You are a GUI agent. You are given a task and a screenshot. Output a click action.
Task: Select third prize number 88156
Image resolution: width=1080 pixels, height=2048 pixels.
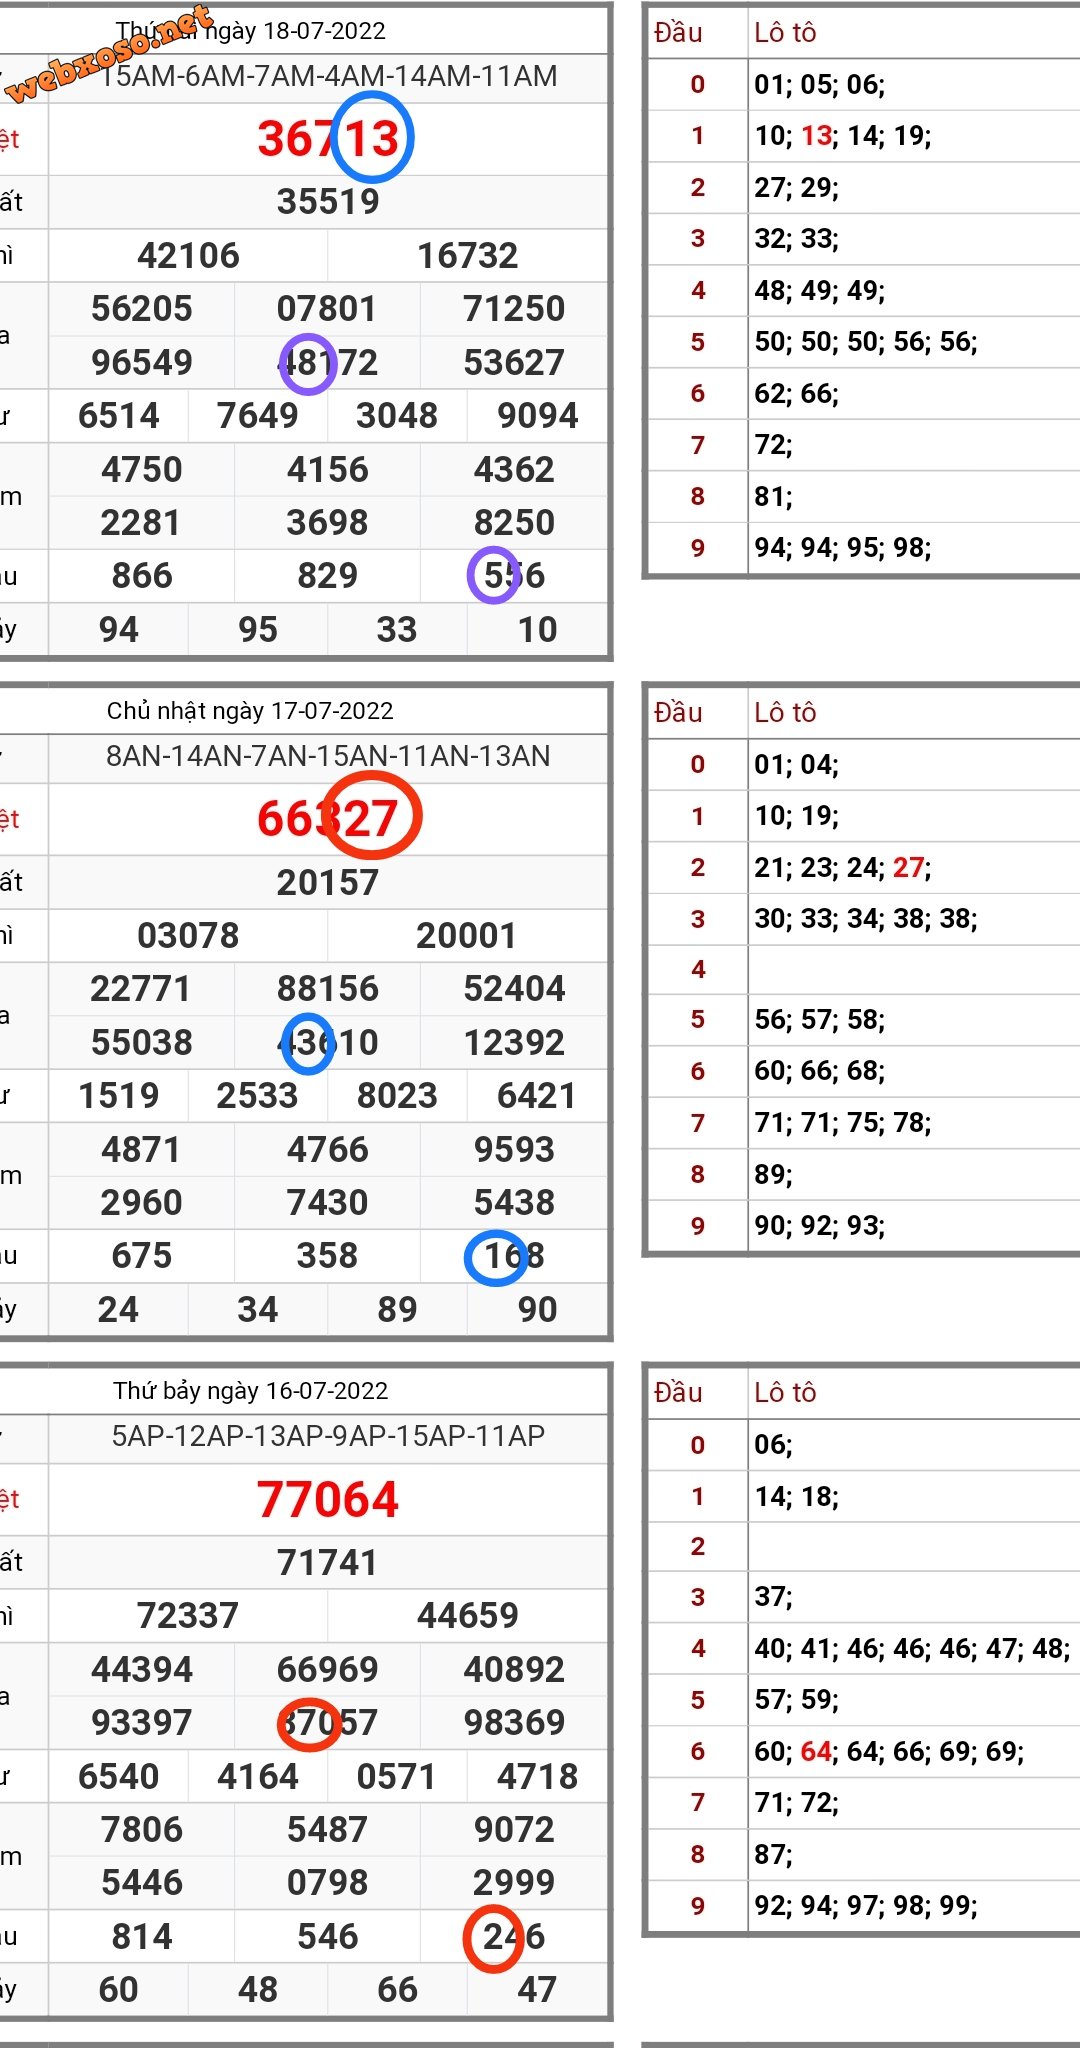[x=328, y=989]
